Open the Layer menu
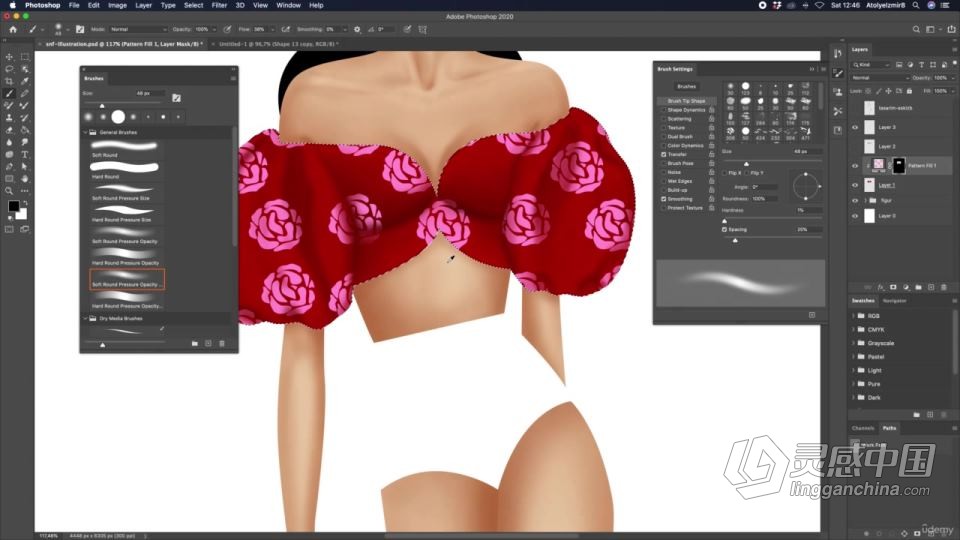The image size is (960, 540). click(x=143, y=5)
